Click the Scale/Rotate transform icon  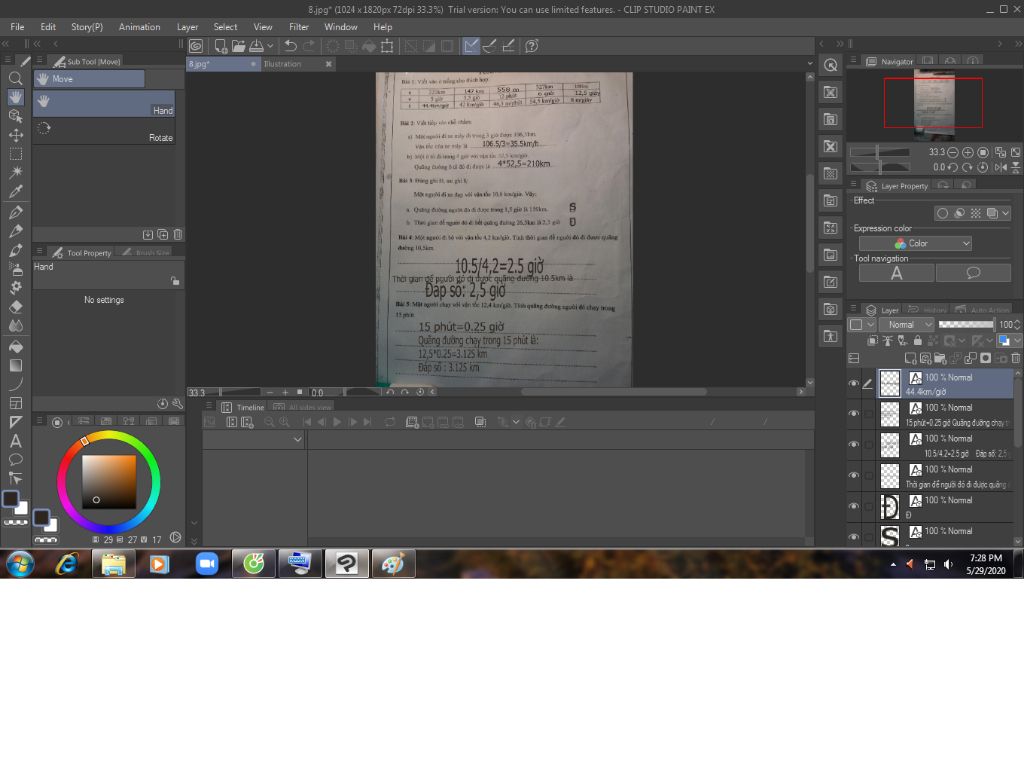(x=387, y=46)
